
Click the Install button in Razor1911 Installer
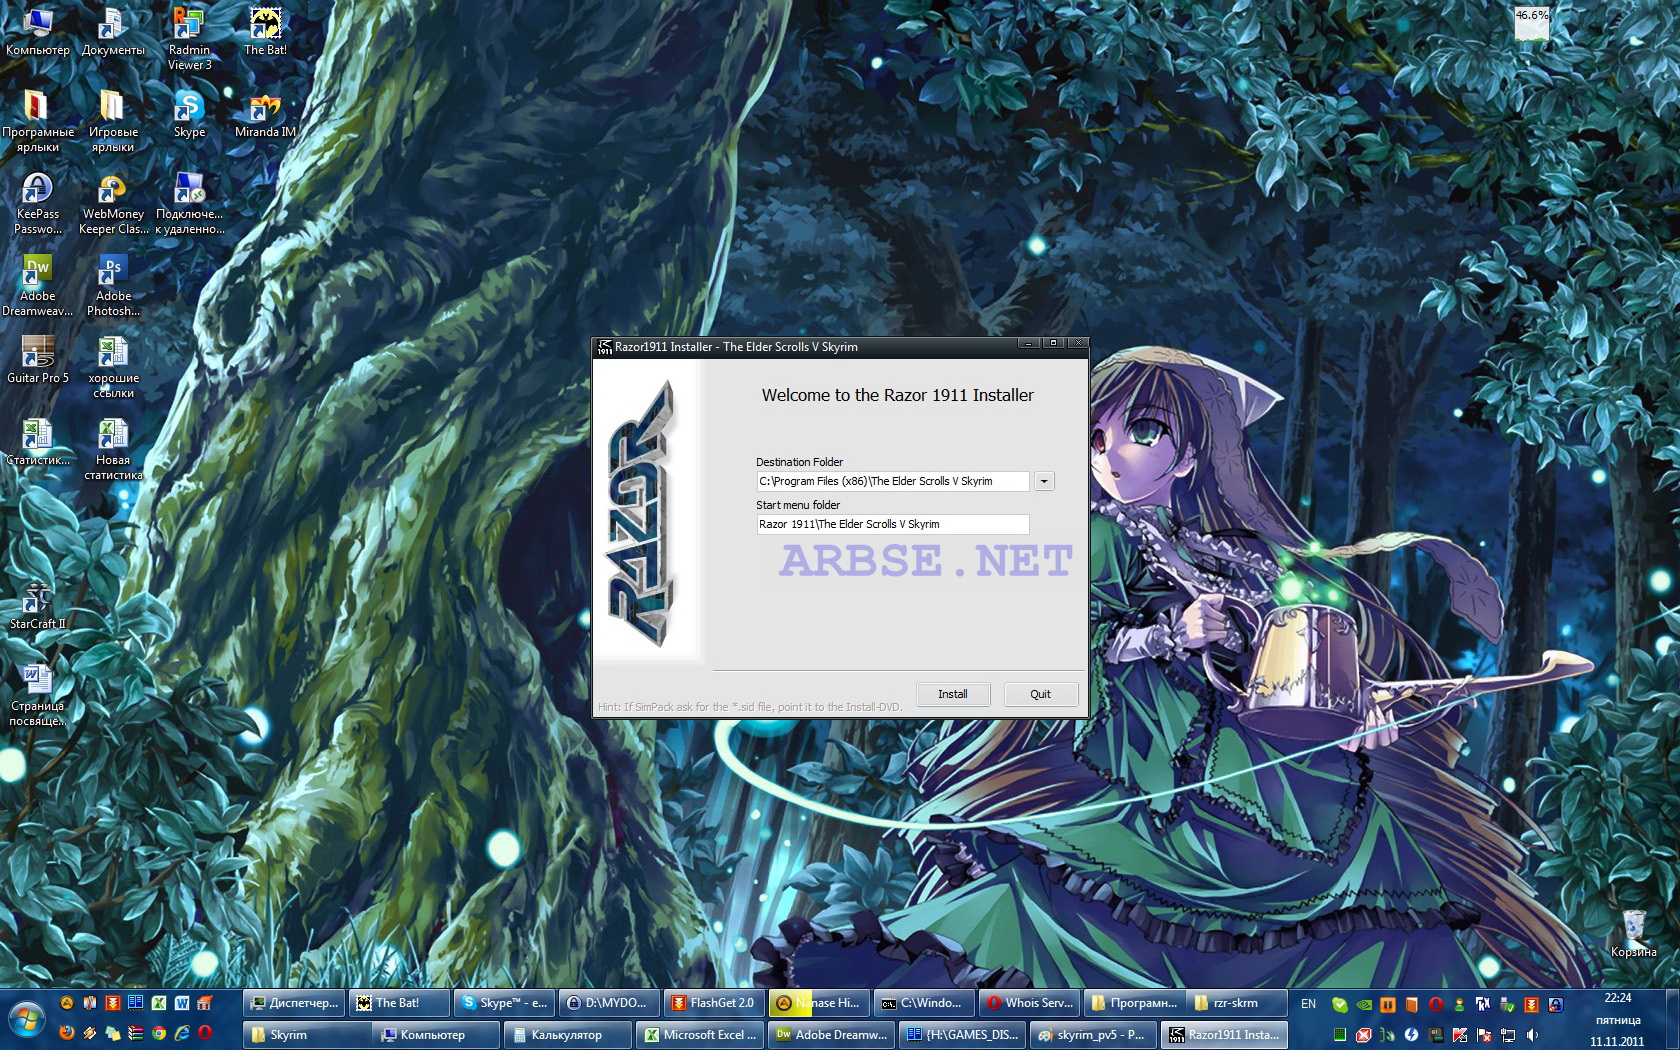(953, 694)
